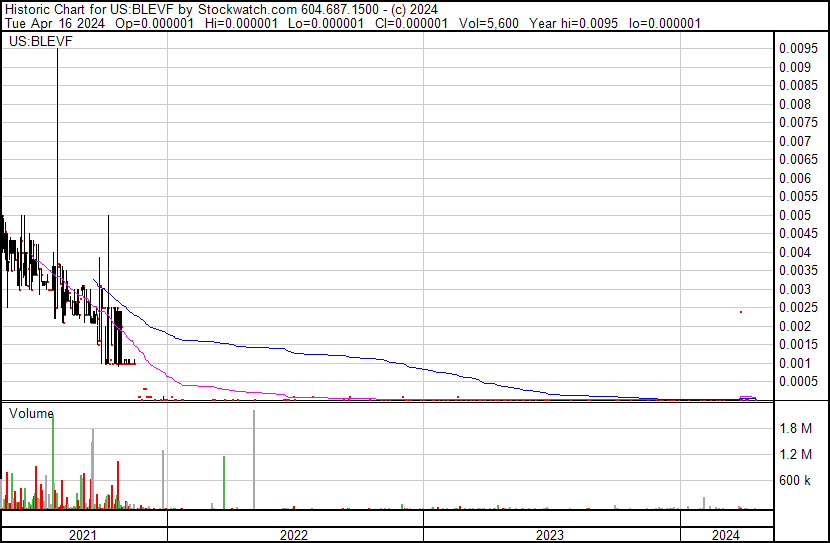Click the Vol=5,600 value in header
Screen dimensions: 830x543
coord(489,23)
